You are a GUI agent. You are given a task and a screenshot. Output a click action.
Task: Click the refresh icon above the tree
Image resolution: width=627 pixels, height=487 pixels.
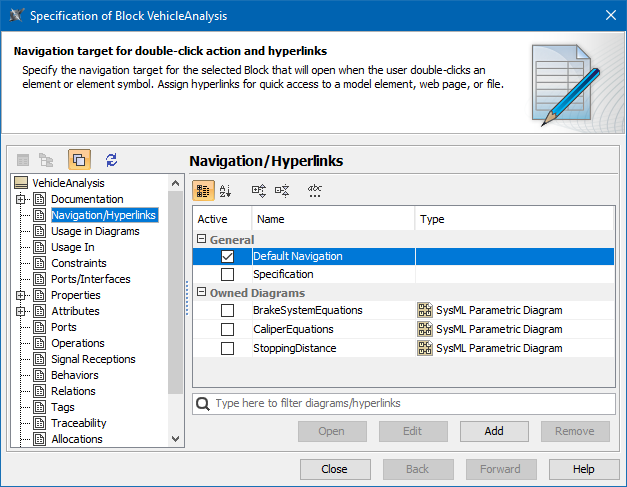click(x=111, y=160)
